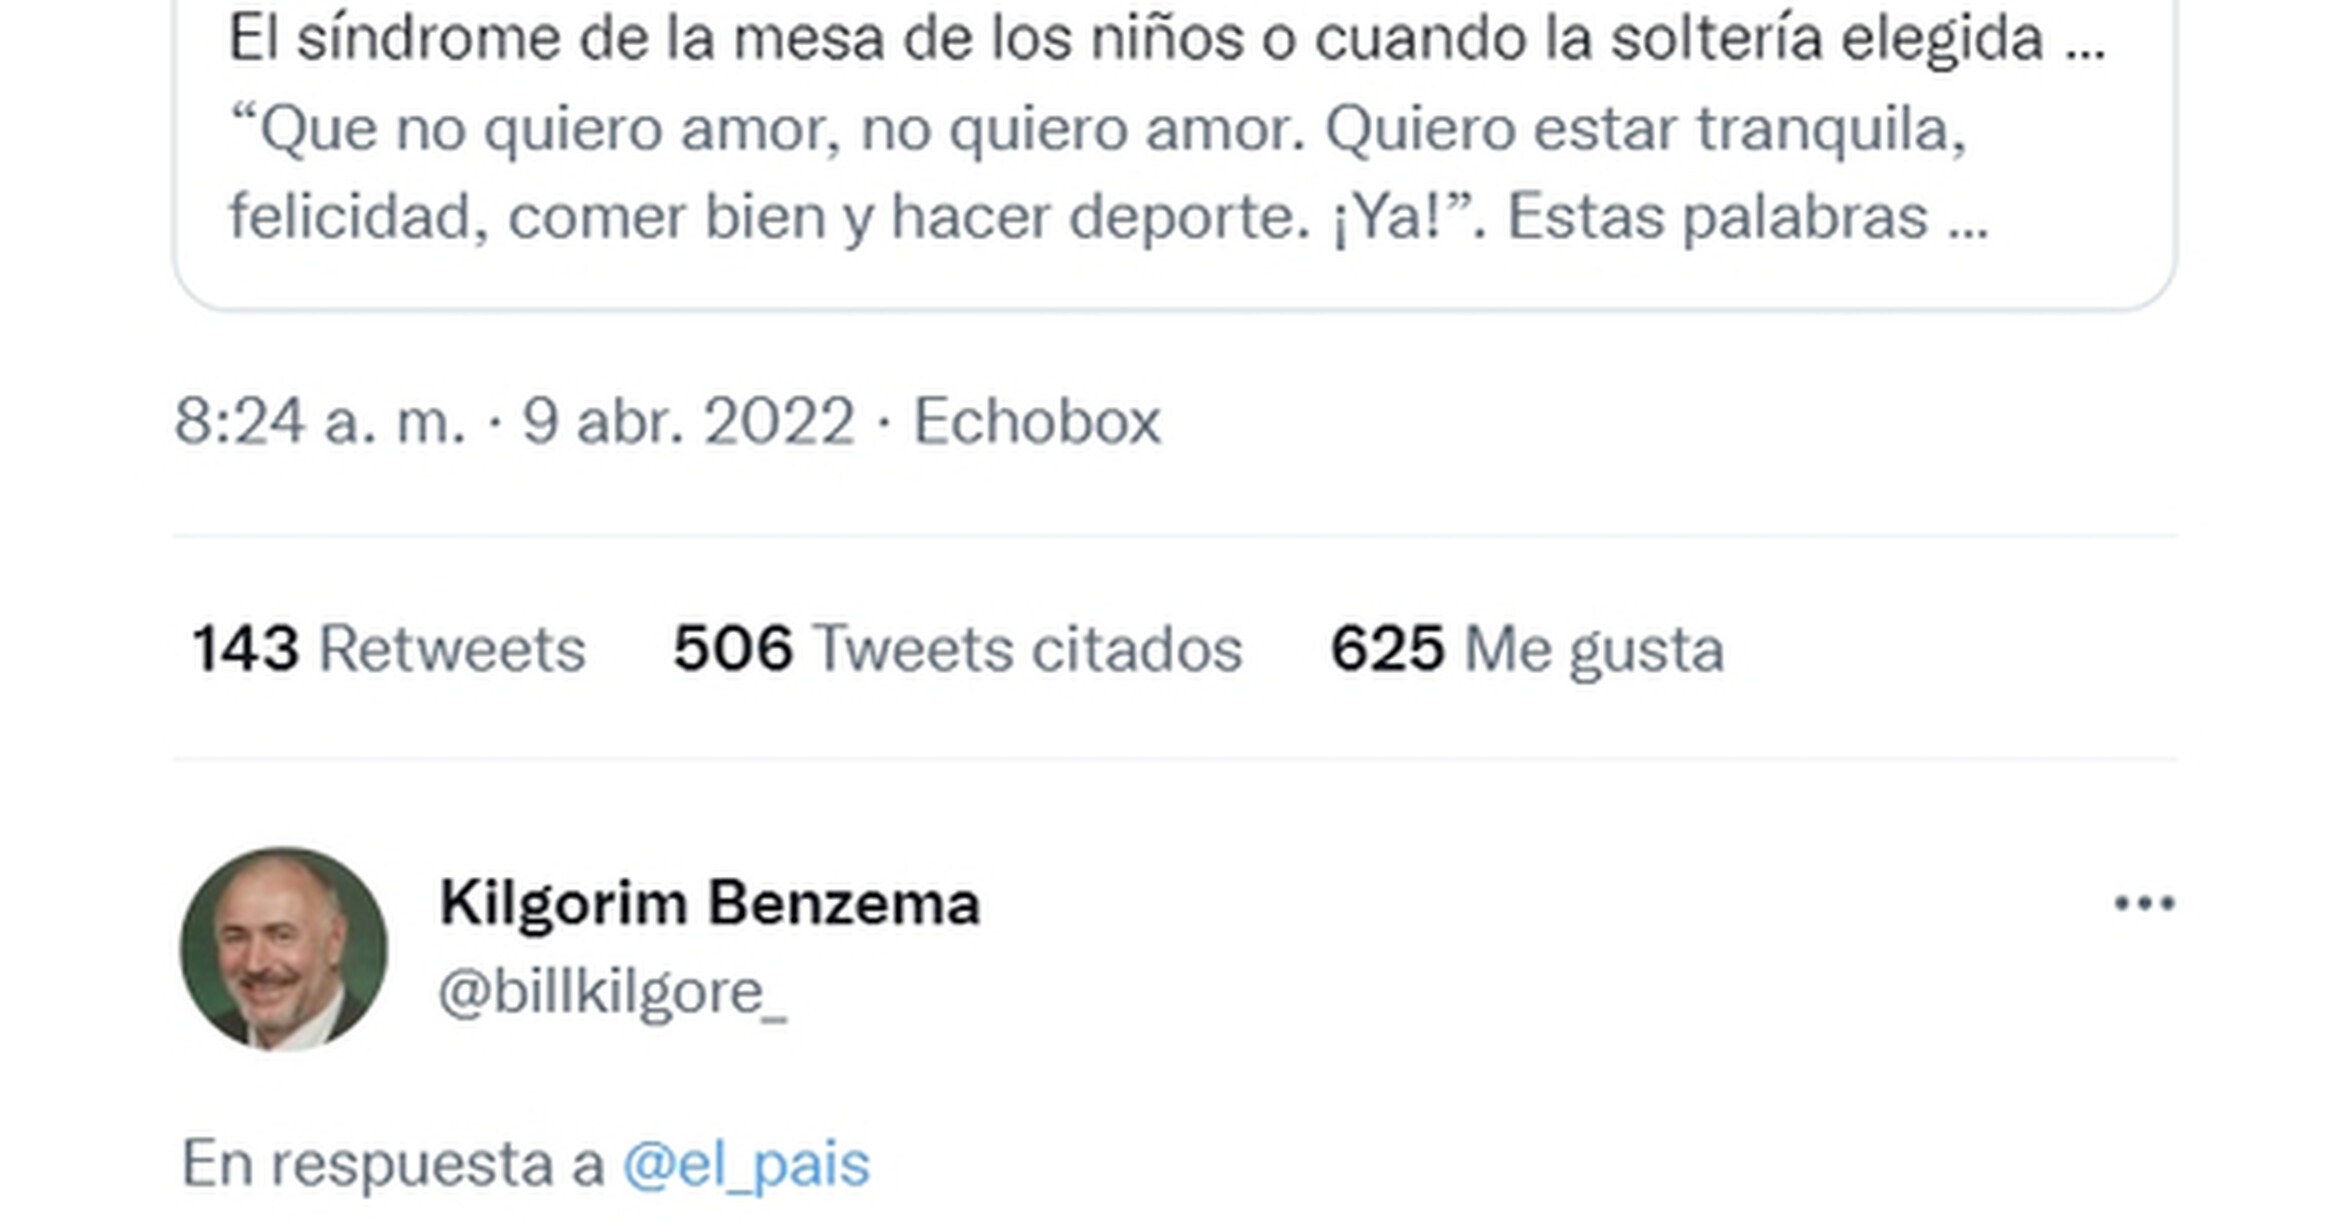This screenshot has height=1230, width=2350.
Task: Show who gave the 625 Me gusta
Action: [1527, 651]
